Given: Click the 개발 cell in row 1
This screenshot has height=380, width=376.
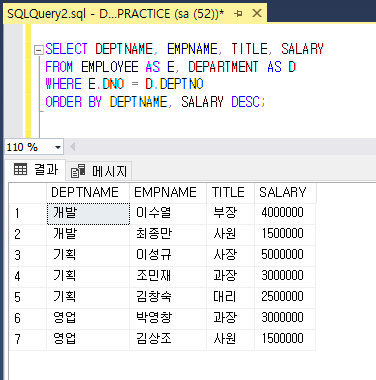Looking at the screenshot, I should point(88,214).
